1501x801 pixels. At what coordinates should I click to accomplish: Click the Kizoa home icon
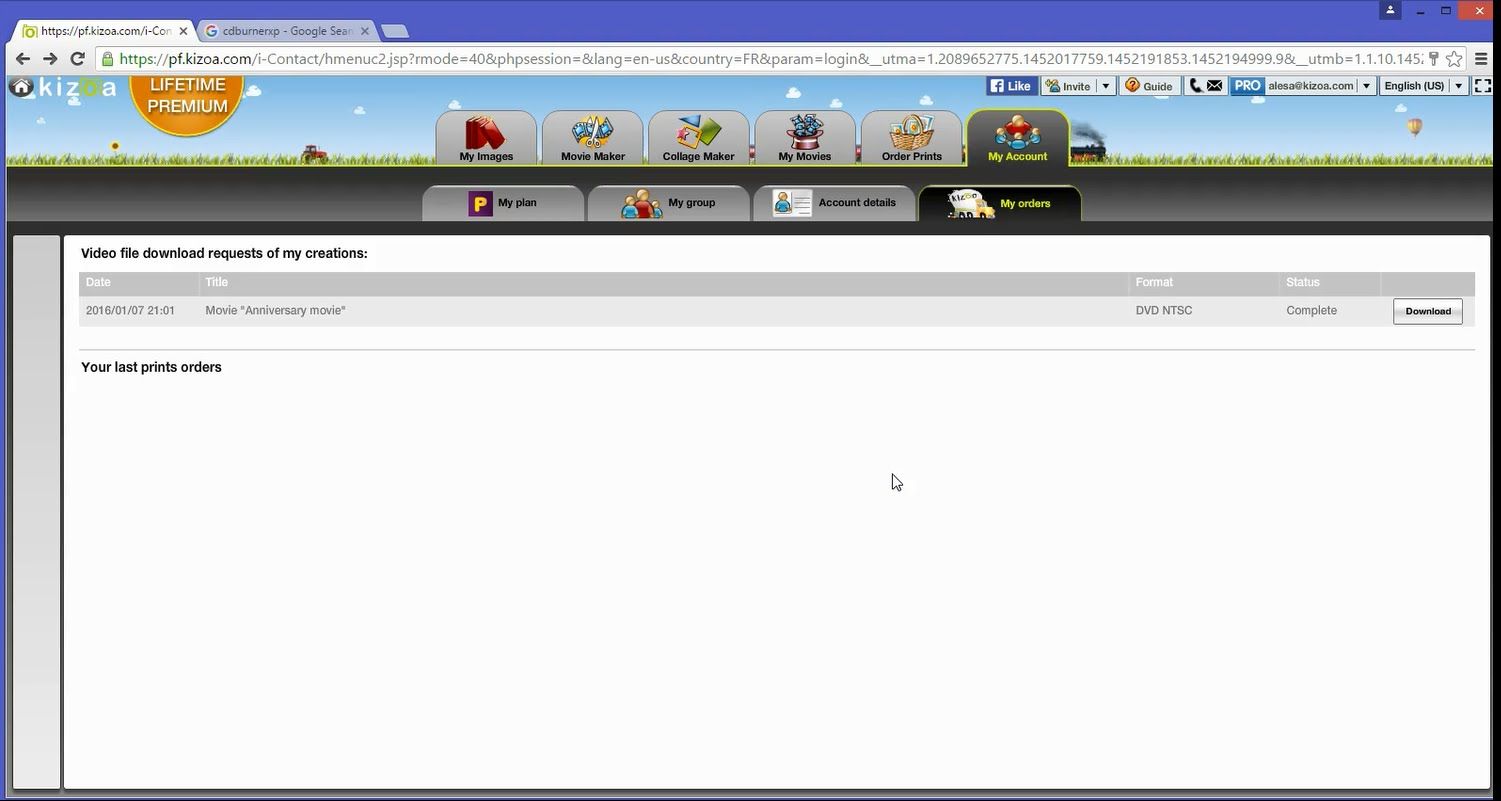tap(21, 87)
